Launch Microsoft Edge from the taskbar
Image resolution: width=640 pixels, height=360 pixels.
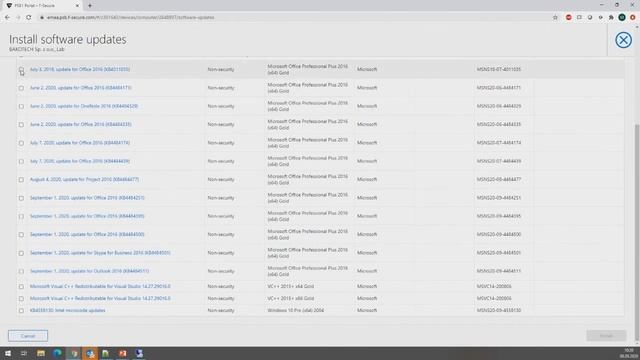pos(57,353)
